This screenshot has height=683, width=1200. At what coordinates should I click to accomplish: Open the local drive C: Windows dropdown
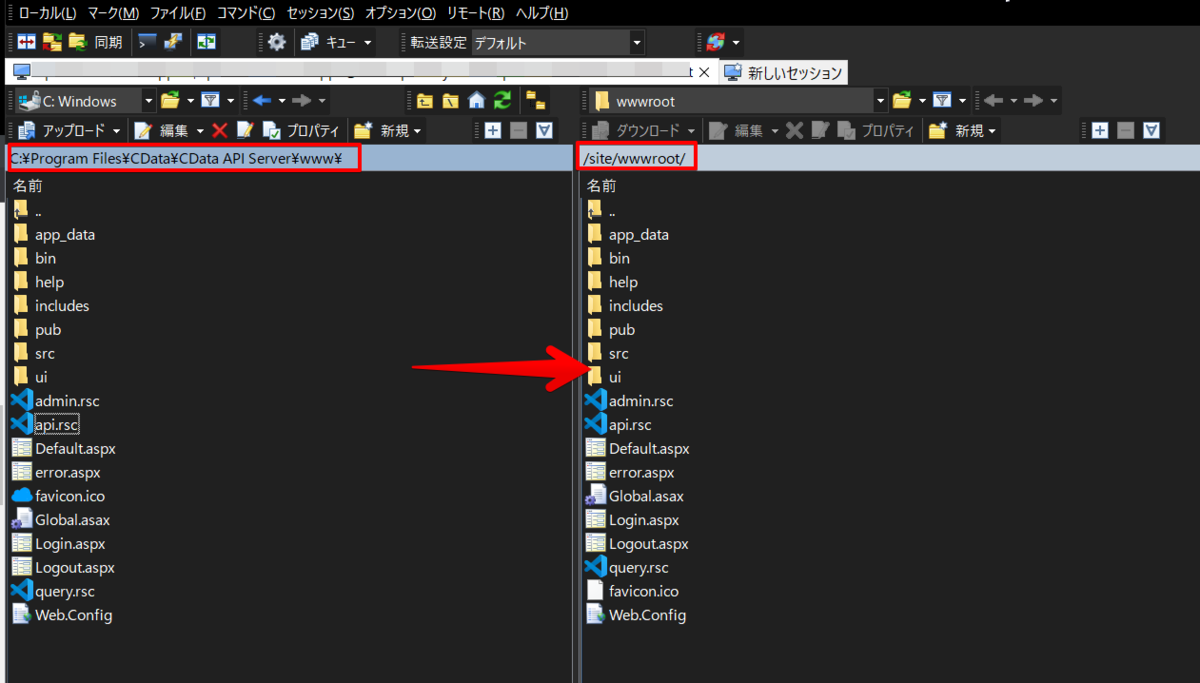click(x=149, y=101)
